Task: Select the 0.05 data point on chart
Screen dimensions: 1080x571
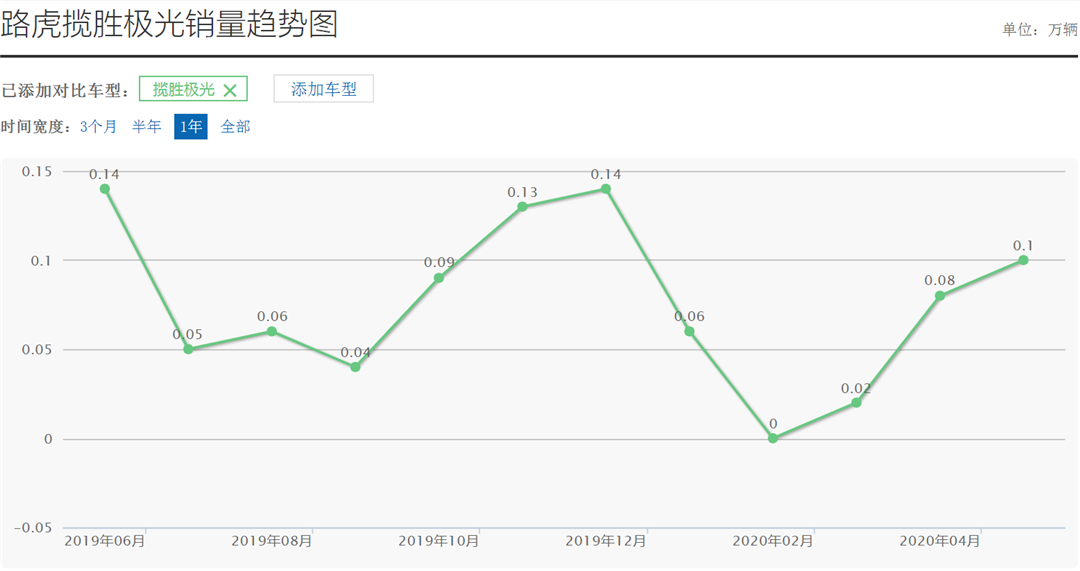Action: coord(188,349)
